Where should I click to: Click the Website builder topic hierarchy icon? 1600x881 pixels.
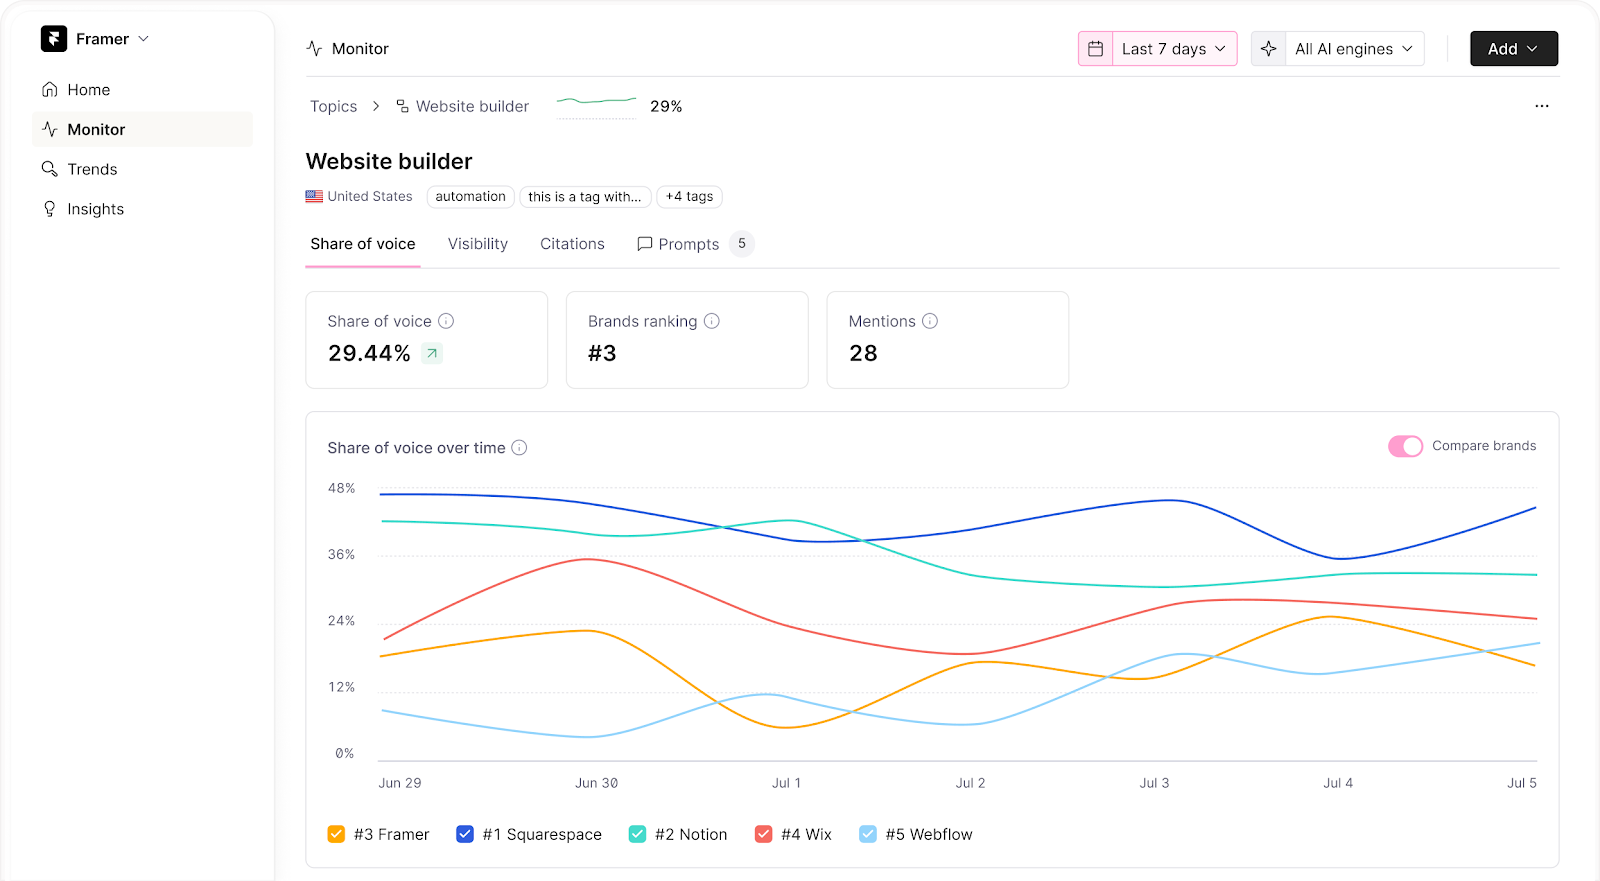(x=402, y=106)
